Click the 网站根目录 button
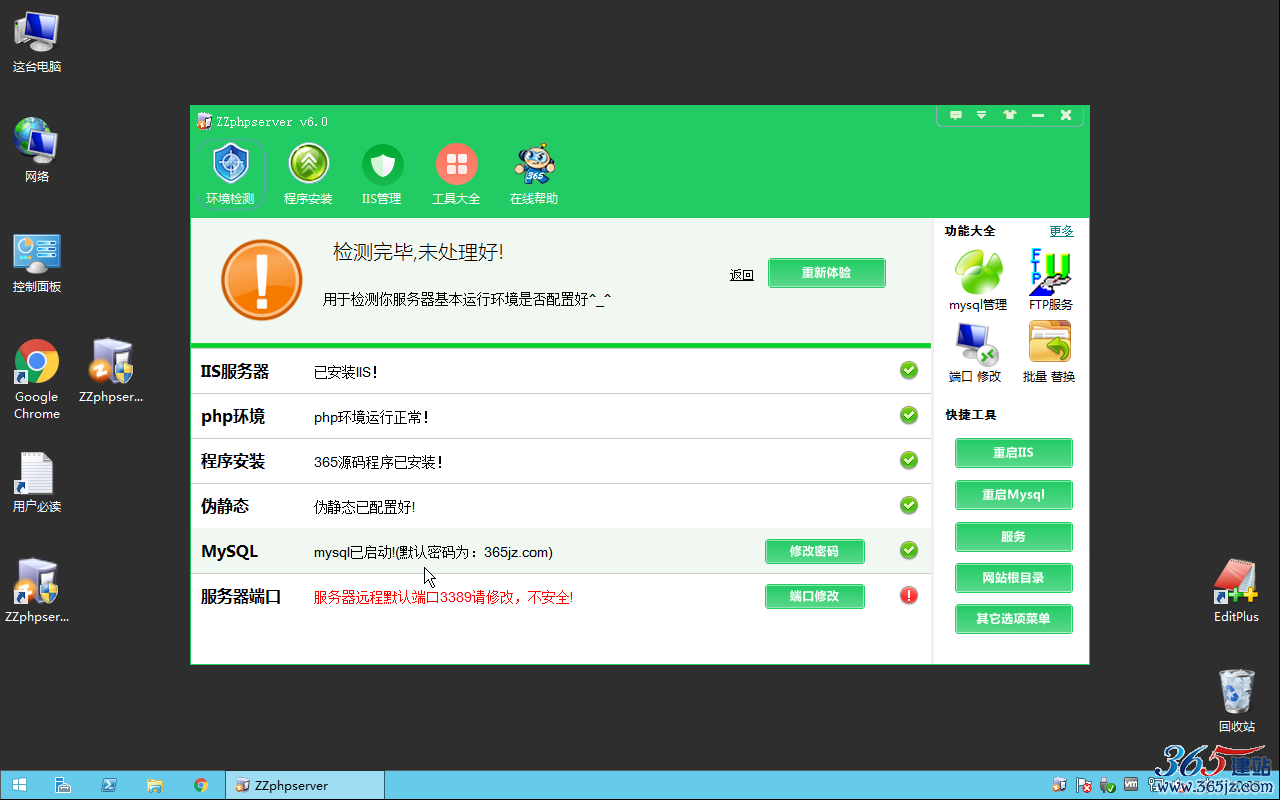Viewport: 1280px width, 800px height. 1014,578
